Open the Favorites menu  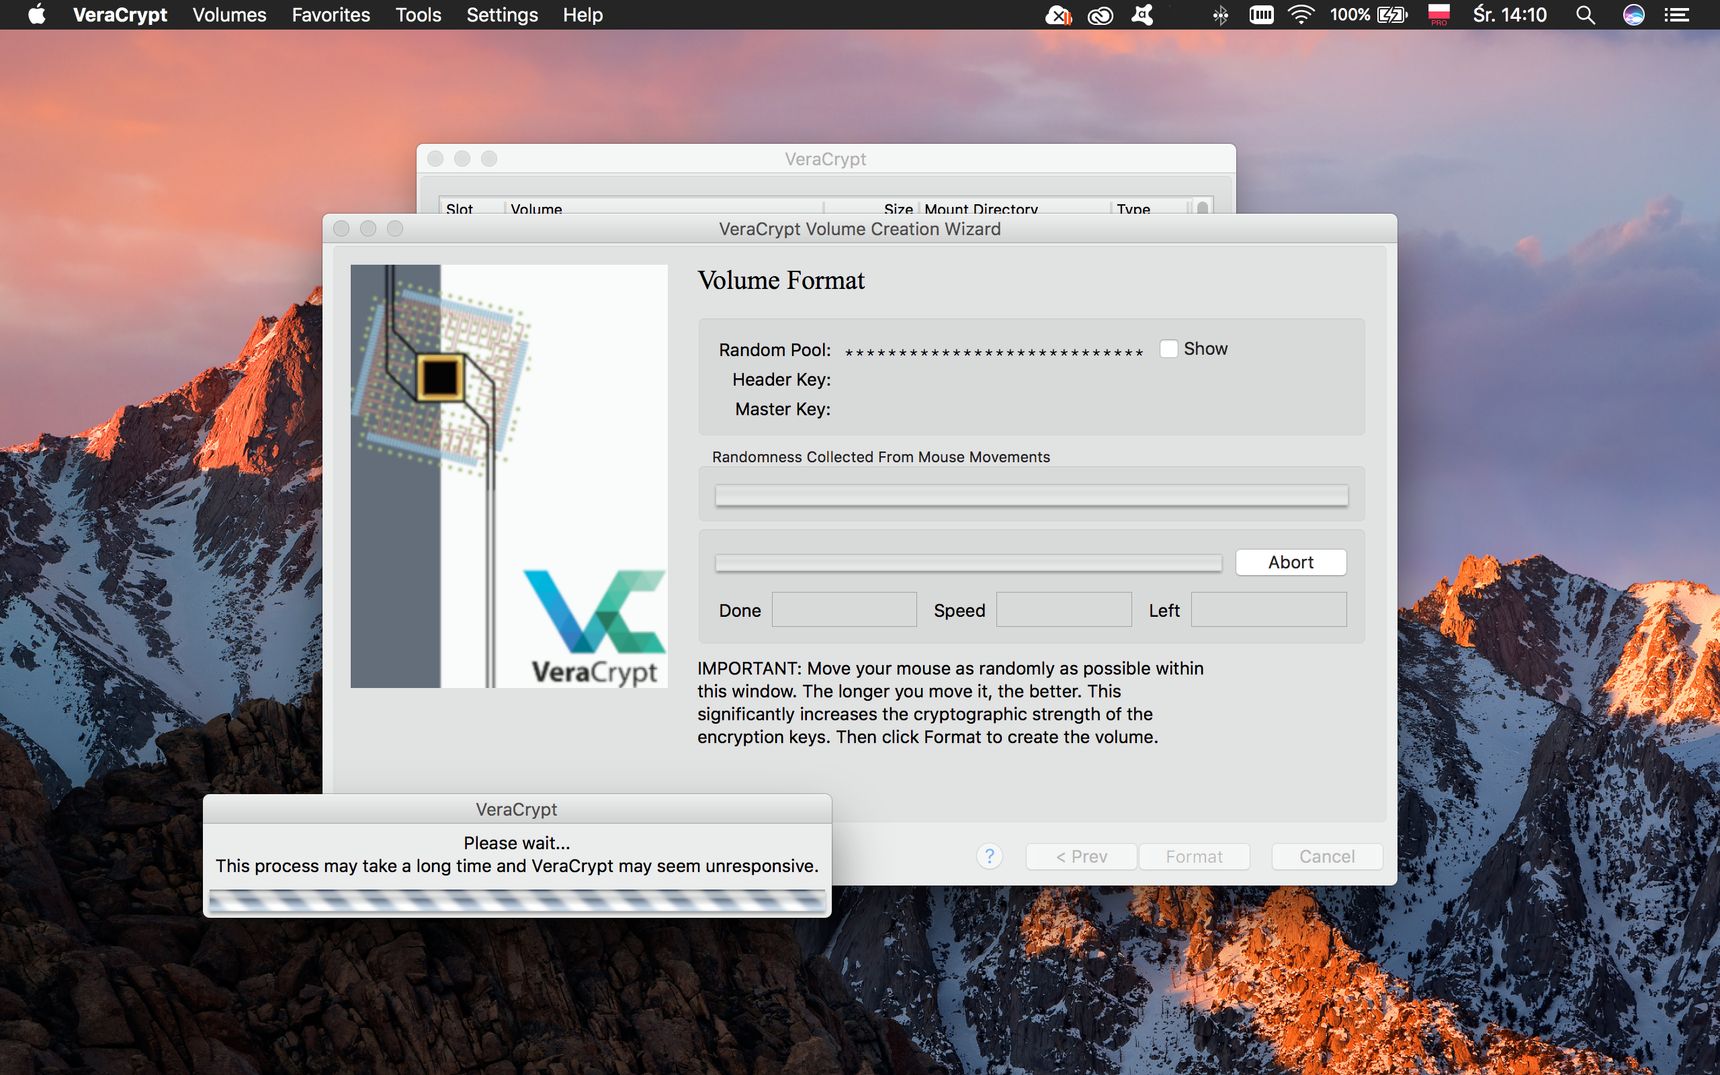point(331,15)
